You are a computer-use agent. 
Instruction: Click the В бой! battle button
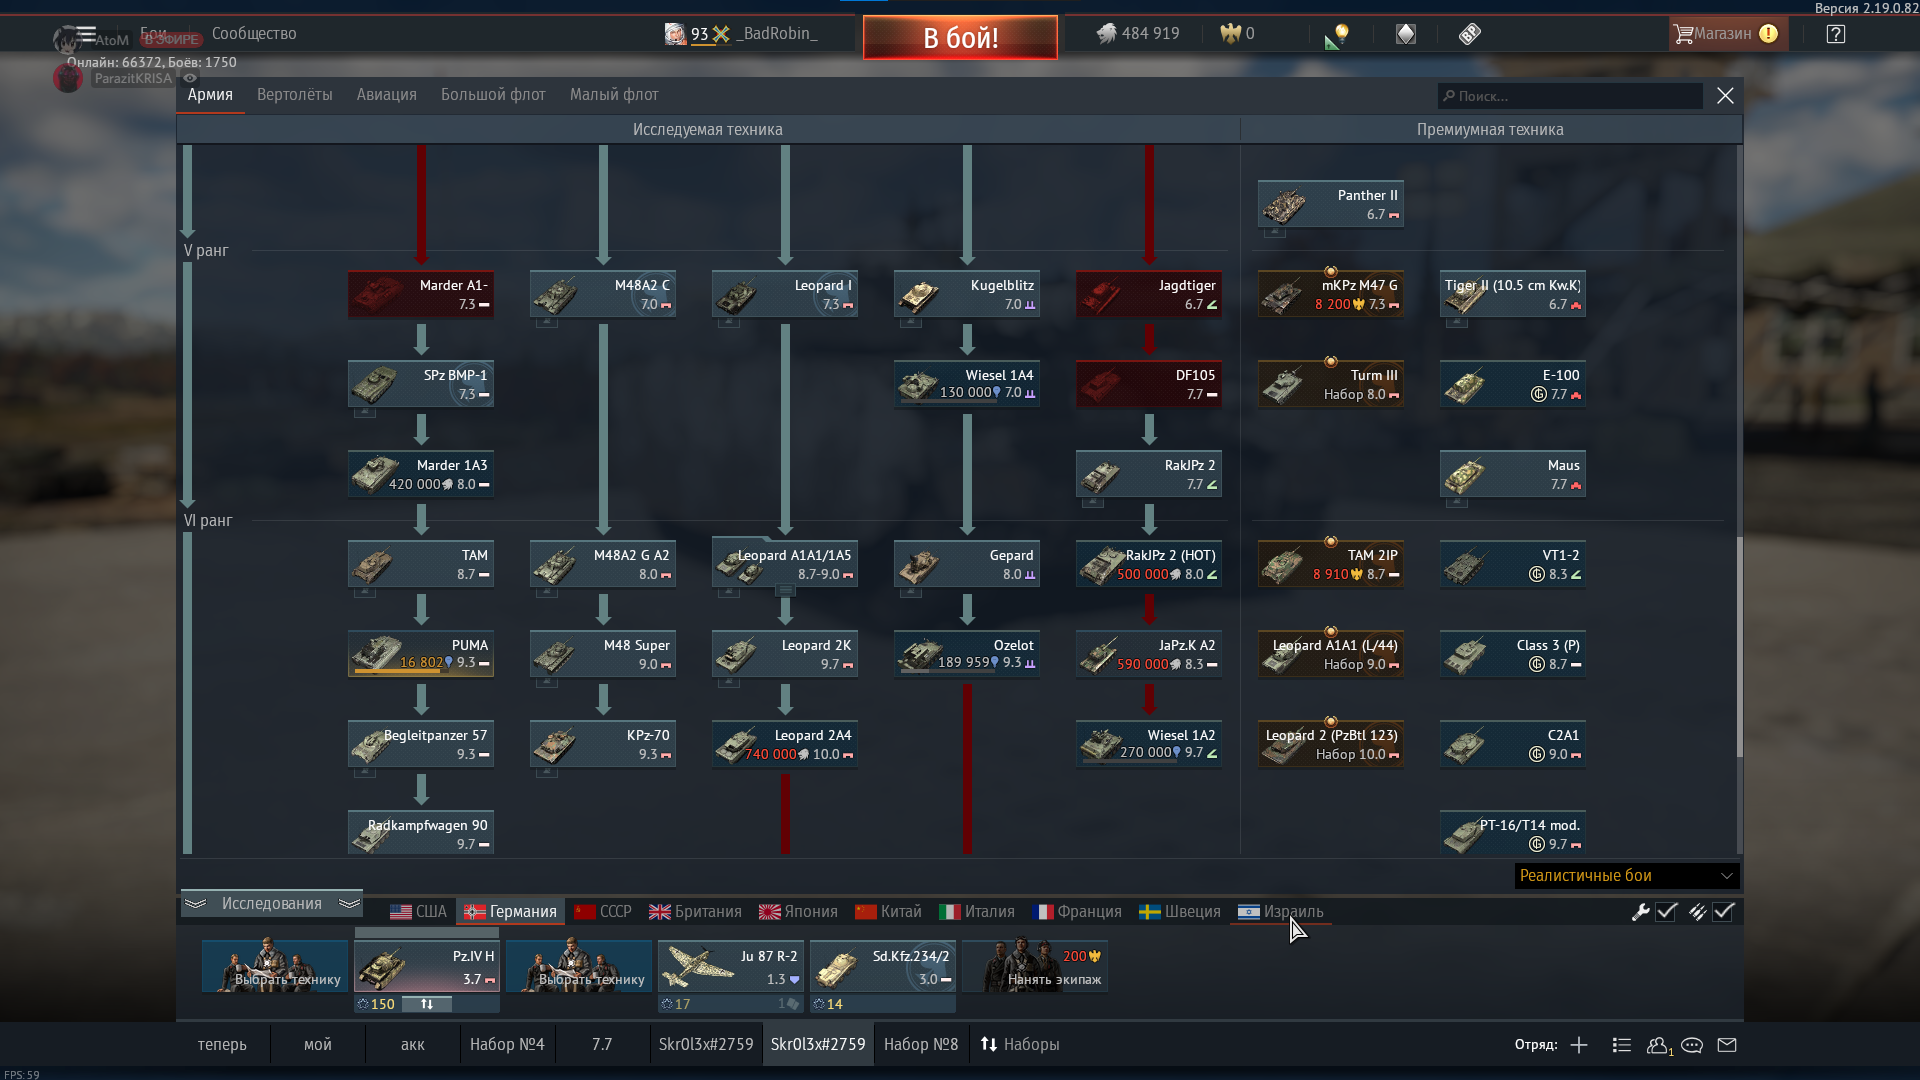pyautogui.click(x=960, y=38)
